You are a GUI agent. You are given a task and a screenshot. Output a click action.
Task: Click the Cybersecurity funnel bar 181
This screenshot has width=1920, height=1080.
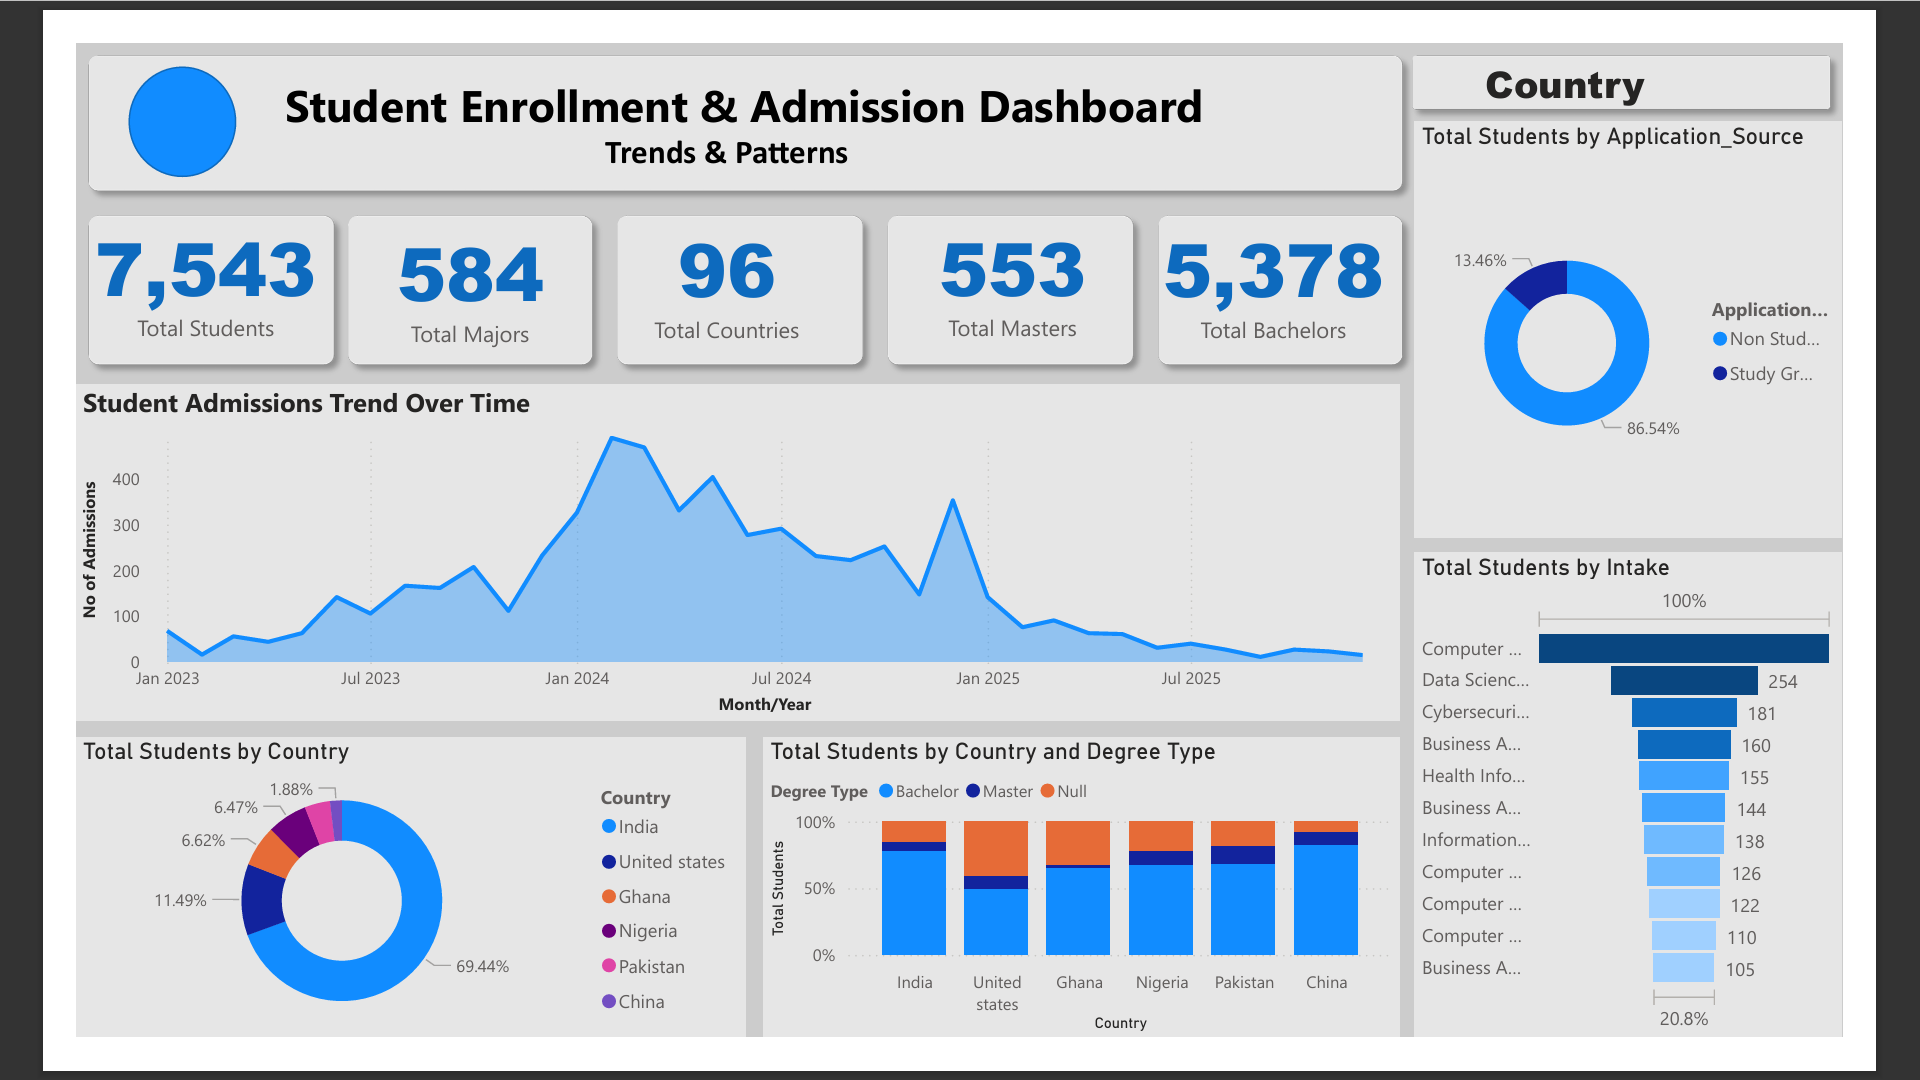click(1683, 713)
